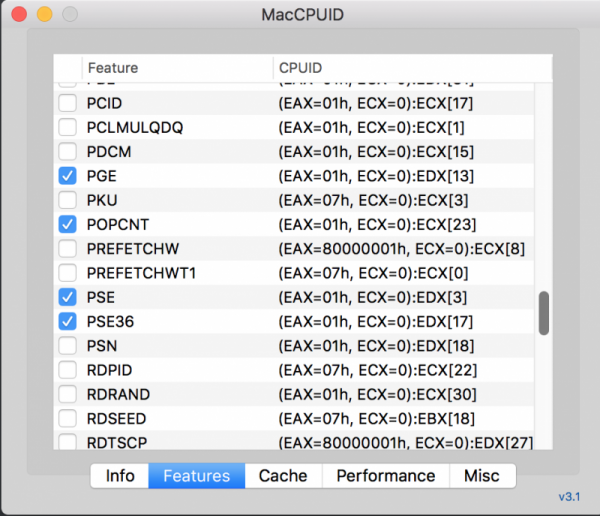Select the Misc tab
This screenshot has width=600, height=516.
483,476
